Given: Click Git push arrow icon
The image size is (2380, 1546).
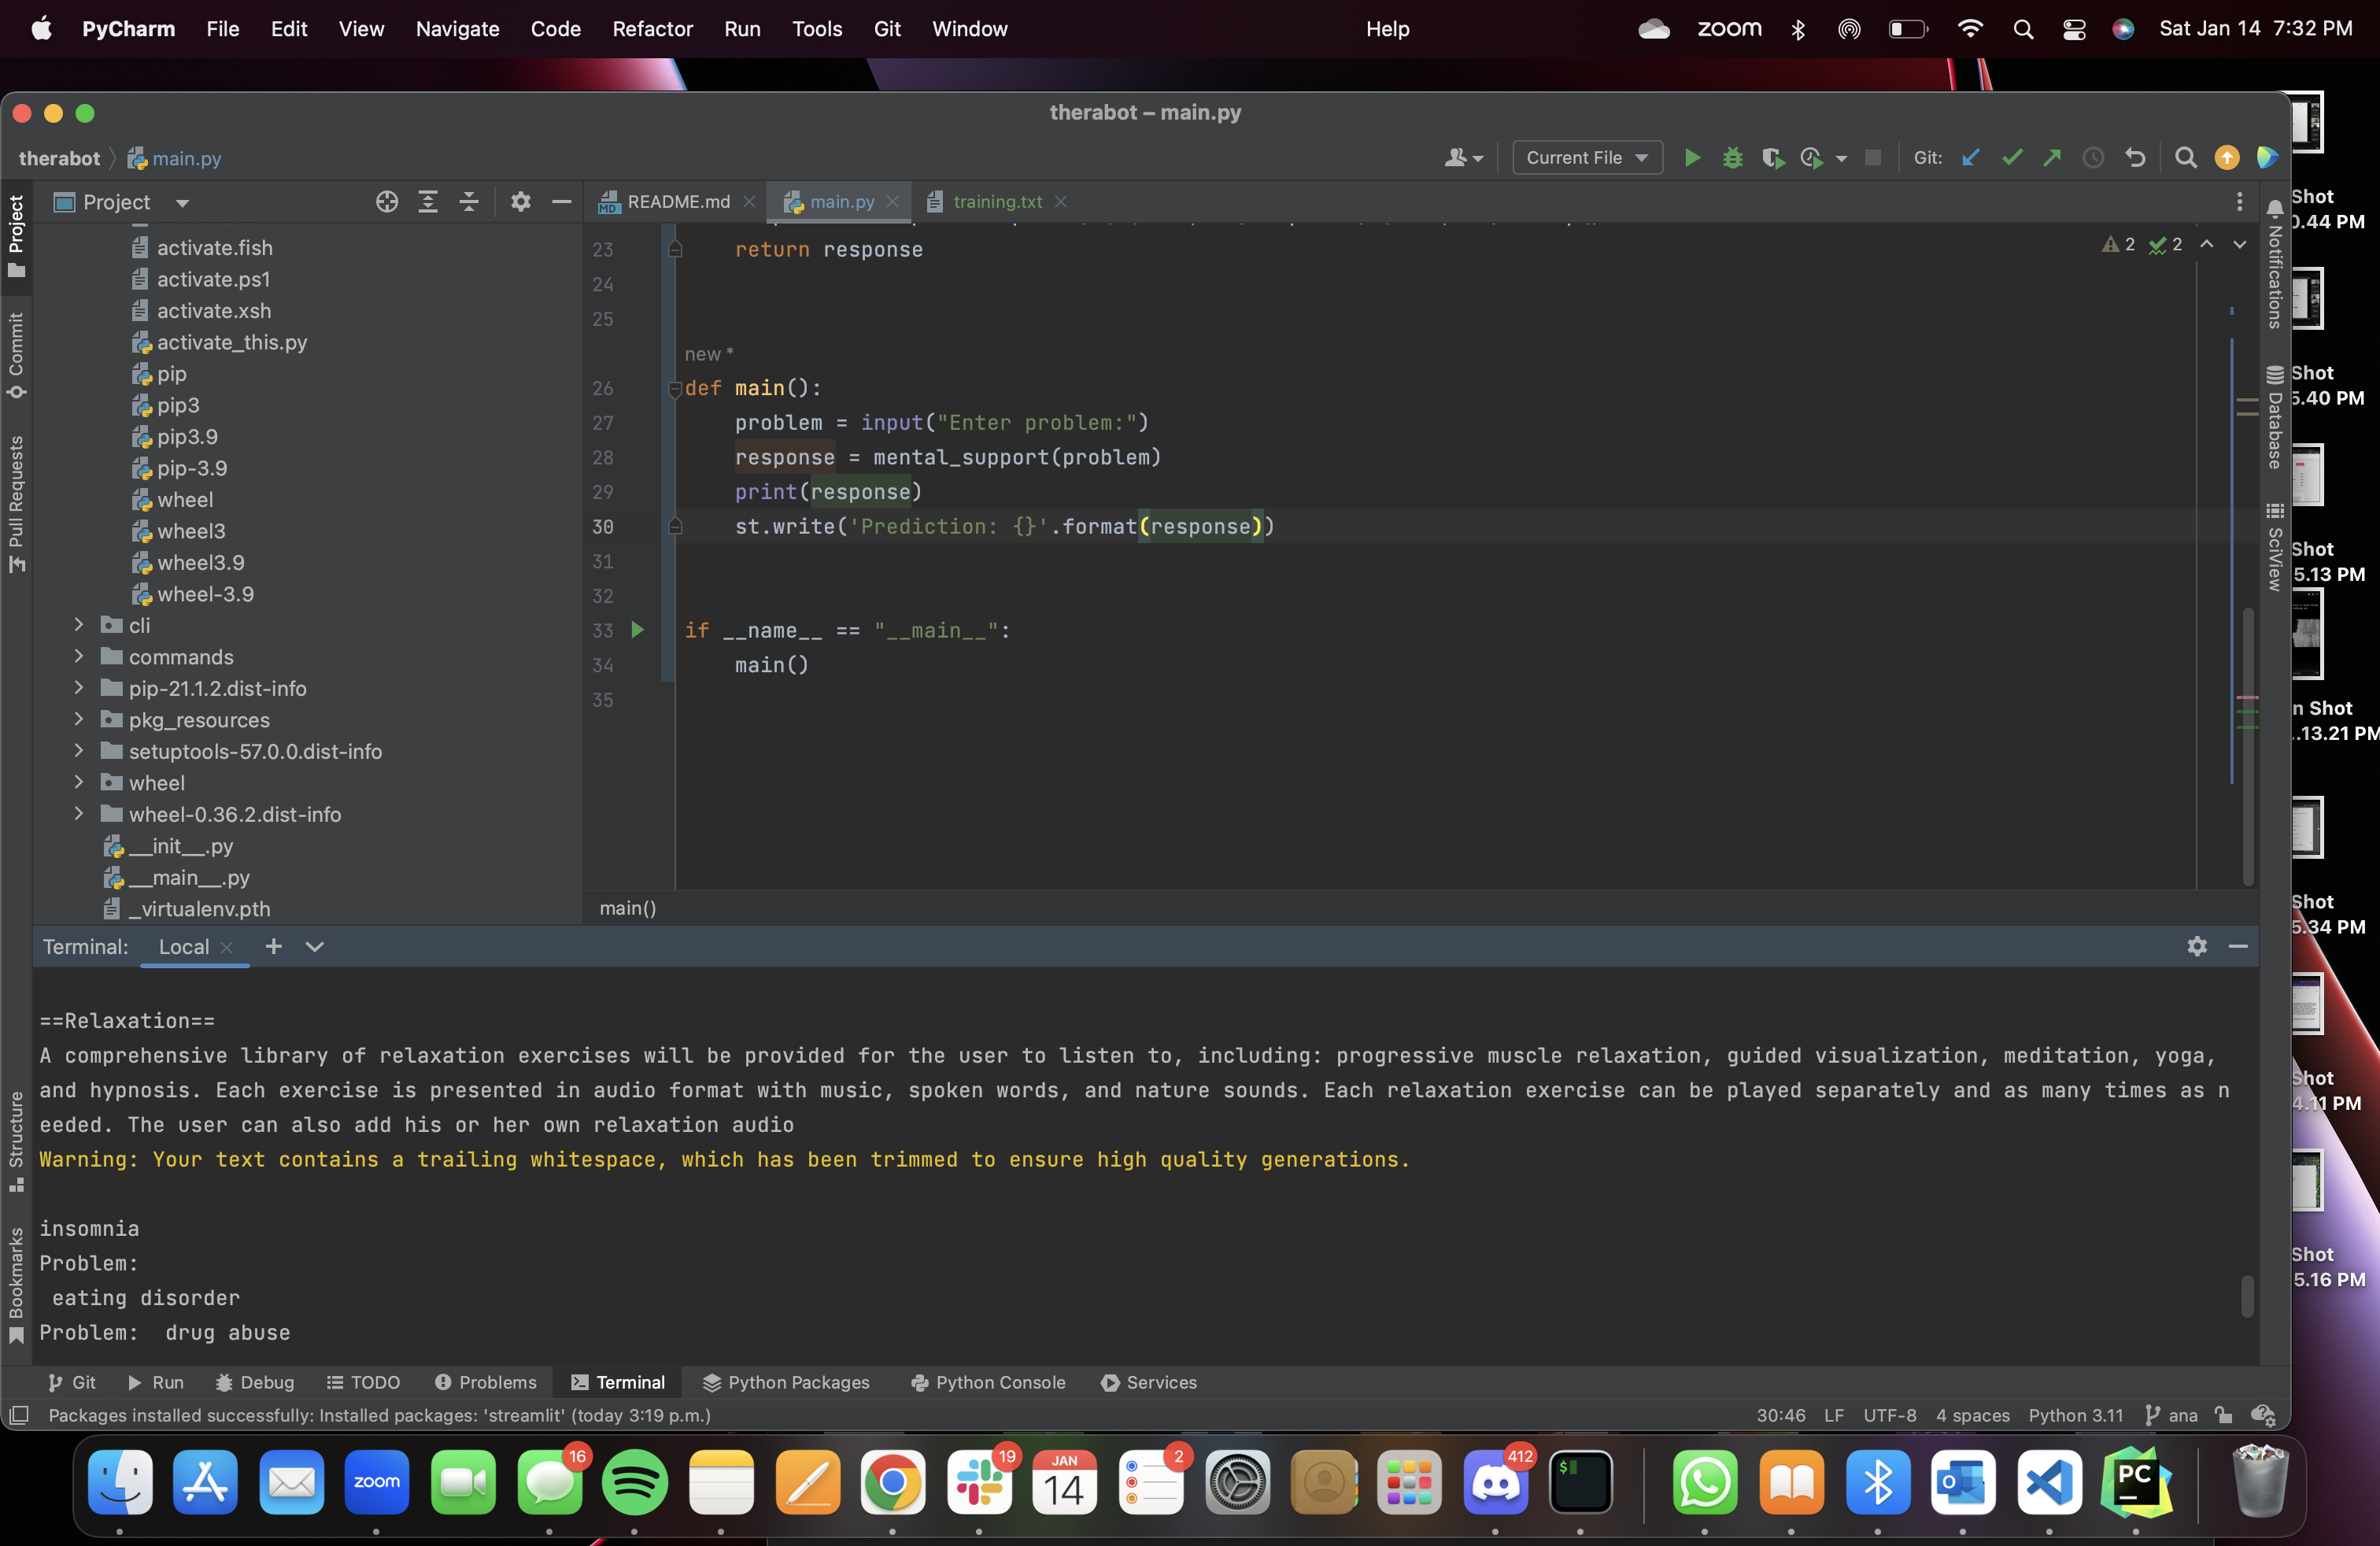Looking at the screenshot, I should [2052, 158].
